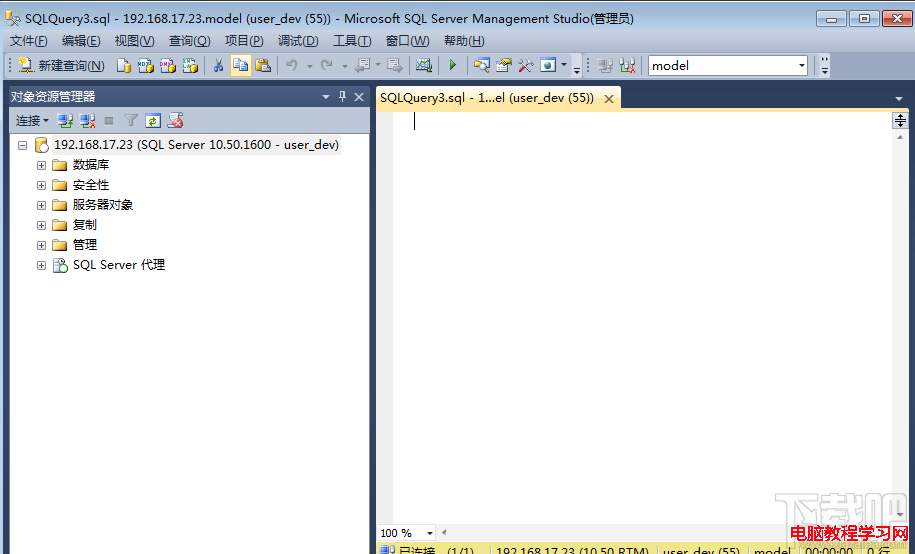
Task: Click the Activity Monitor icon
Action: coord(424,65)
